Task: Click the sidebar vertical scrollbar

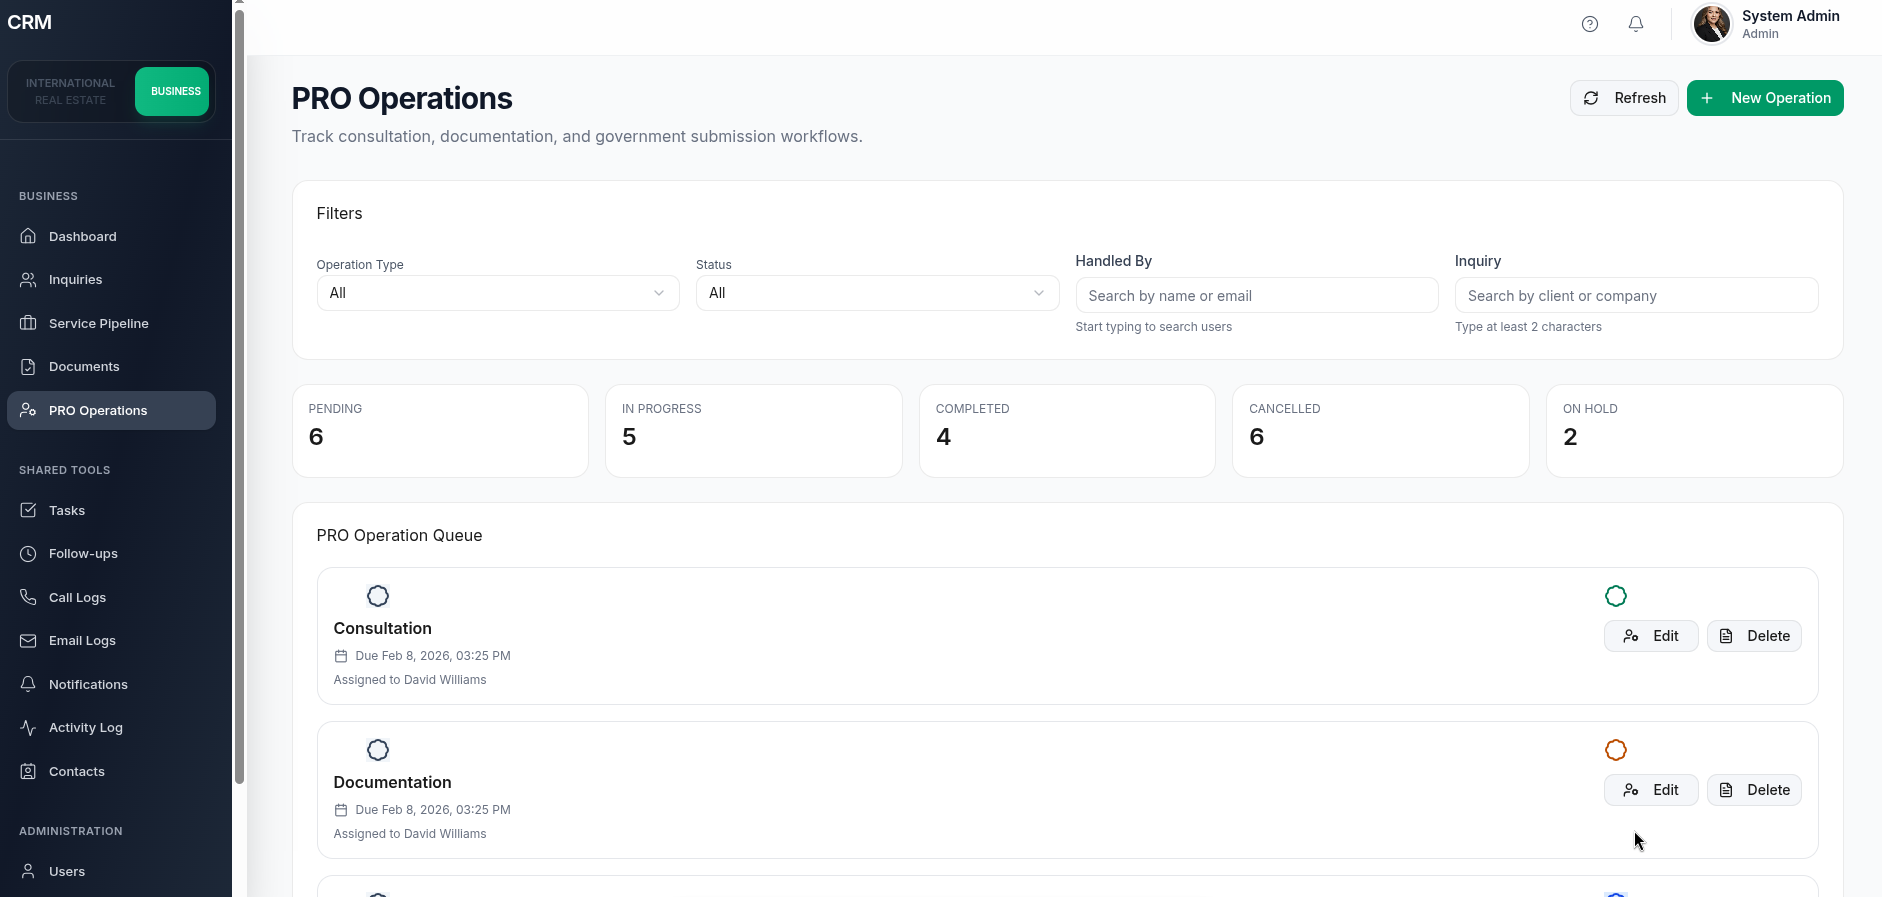Action: coord(239,397)
